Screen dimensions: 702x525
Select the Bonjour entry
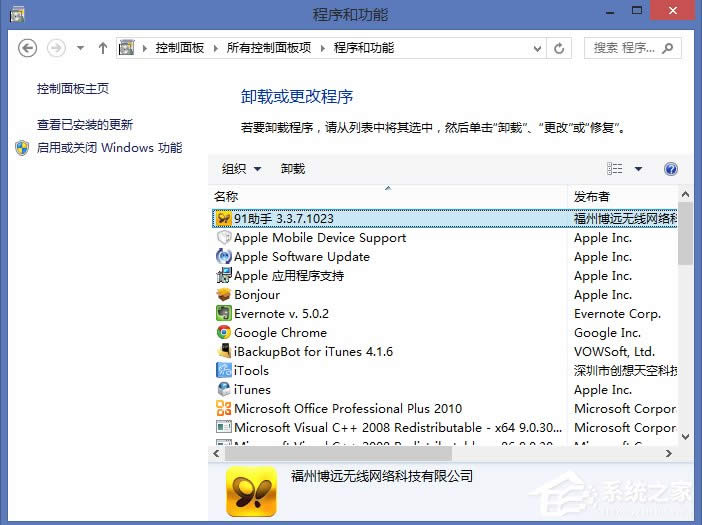coord(445,295)
